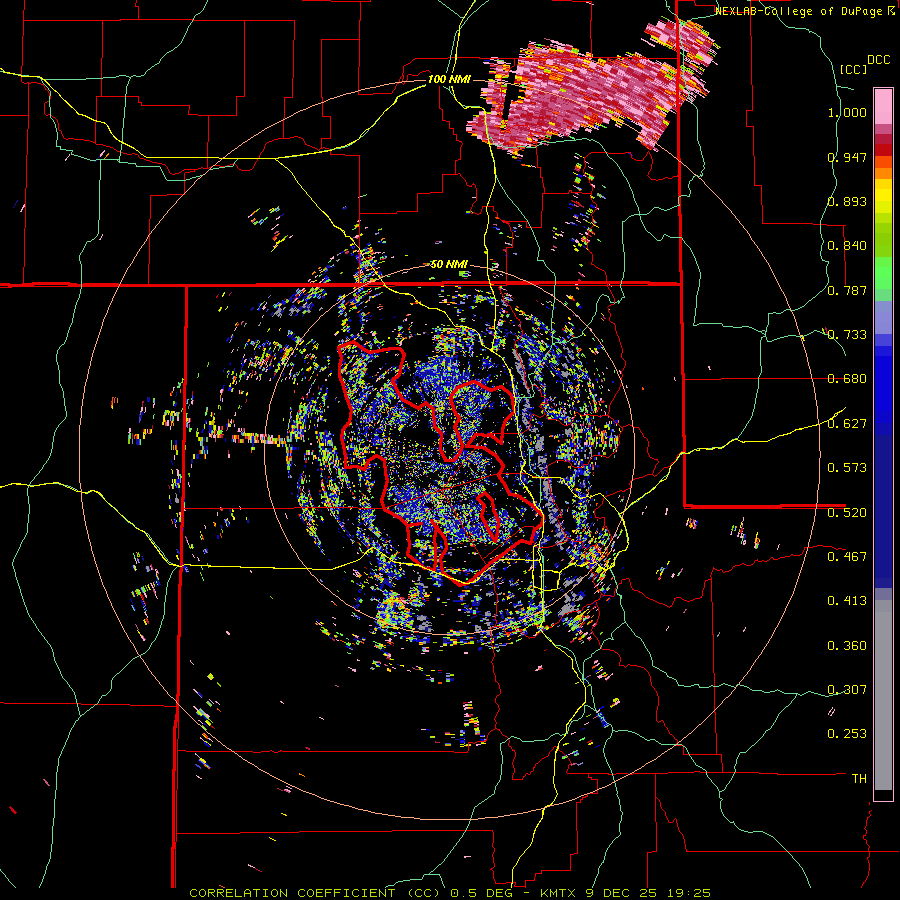Select the 0.787 scale value
Image resolution: width=900 pixels, height=900 pixels.
(x=847, y=290)
